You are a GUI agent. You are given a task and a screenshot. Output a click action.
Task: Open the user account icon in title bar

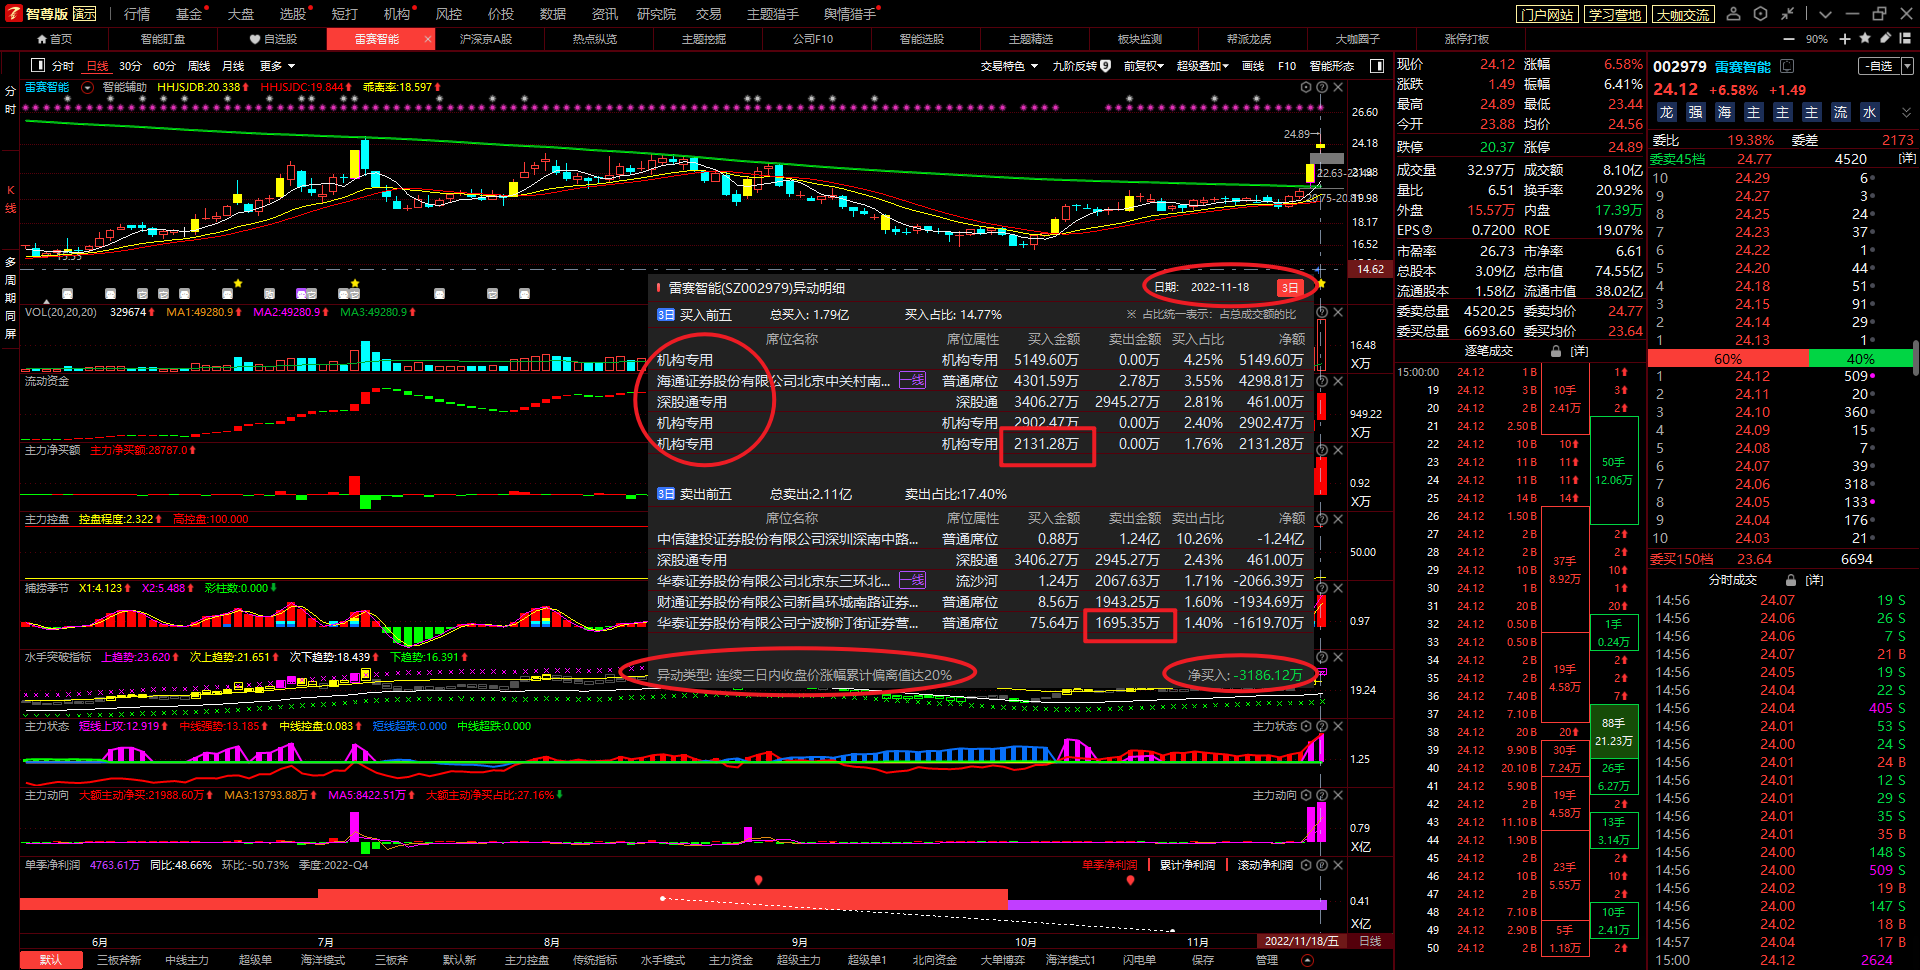(x=1734, y=13)
